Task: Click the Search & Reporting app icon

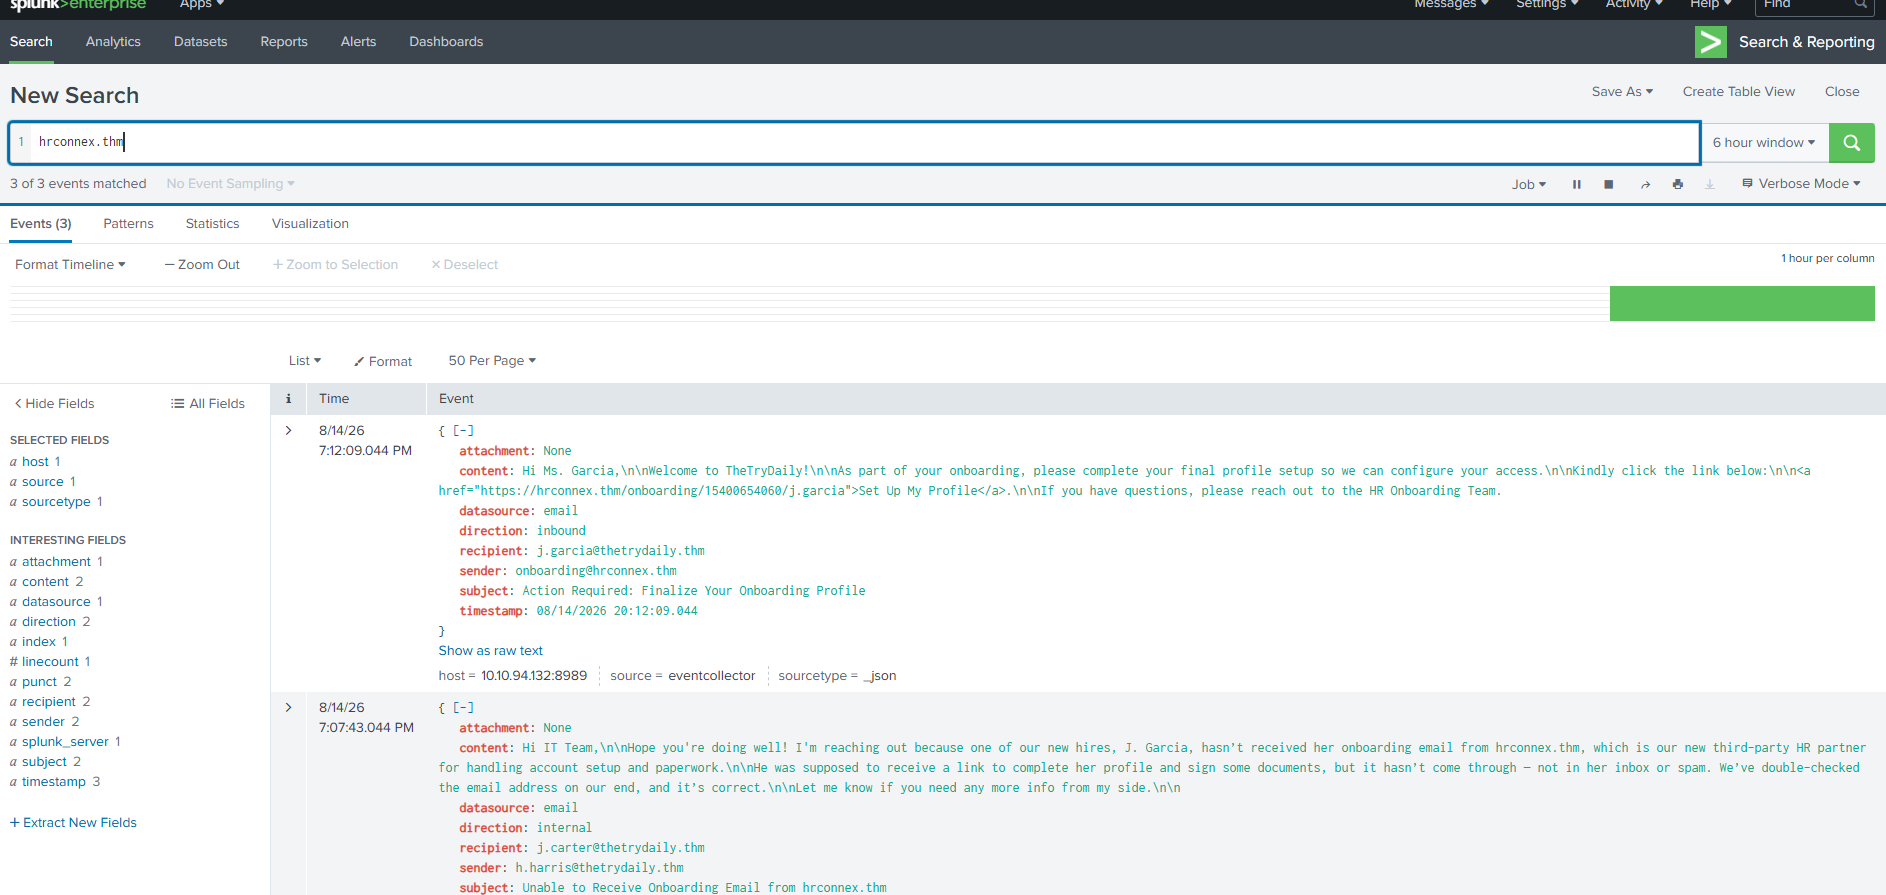Action: [1711, 42]
